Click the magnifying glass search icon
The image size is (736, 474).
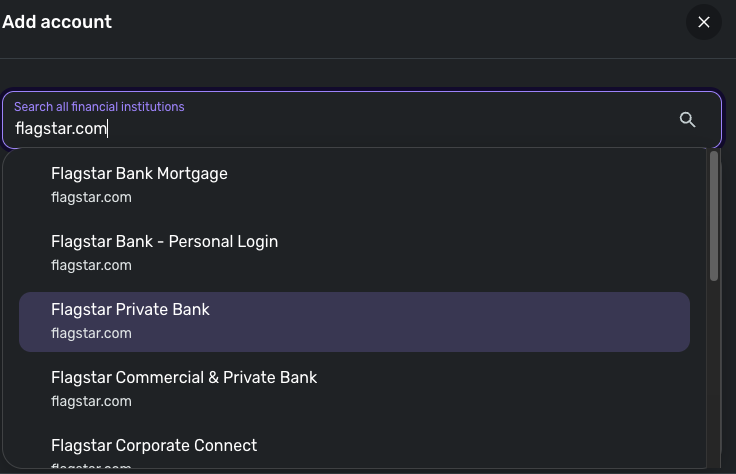coord(687,120)
